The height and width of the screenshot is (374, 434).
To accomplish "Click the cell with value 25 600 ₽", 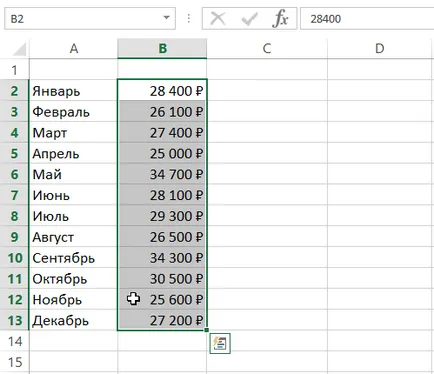I will (162, 299).
